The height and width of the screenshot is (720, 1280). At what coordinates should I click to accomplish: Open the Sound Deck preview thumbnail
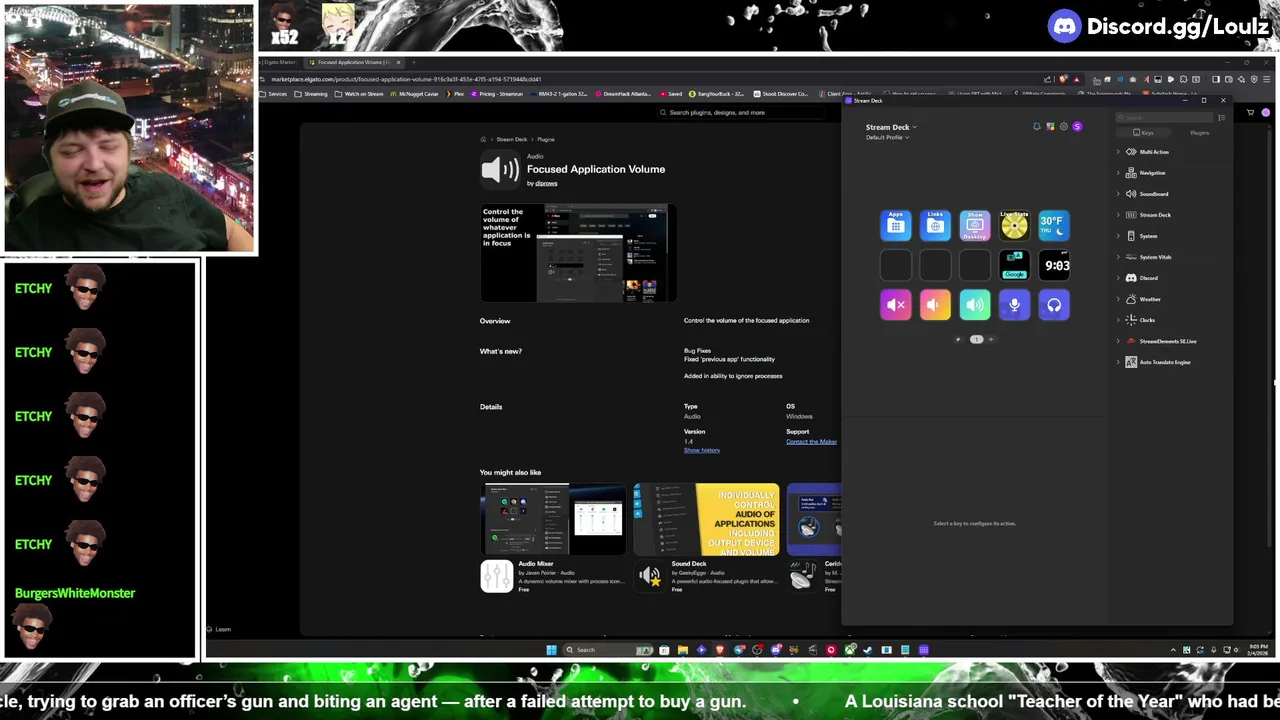pyautogui.click(x=706, y=519)
